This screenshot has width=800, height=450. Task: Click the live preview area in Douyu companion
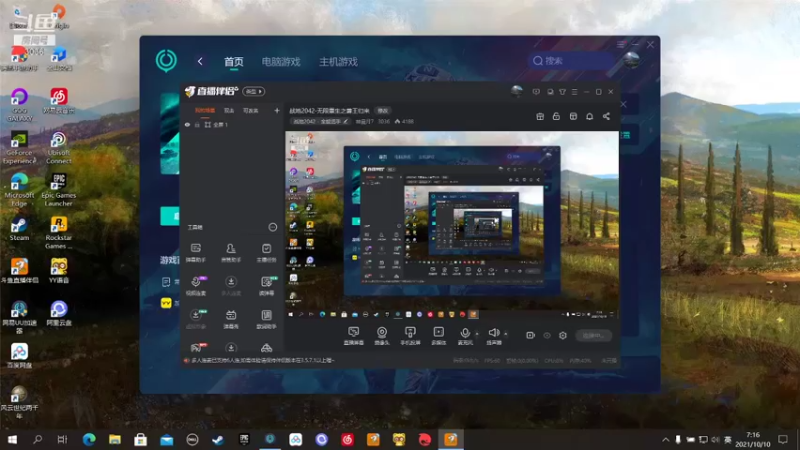click(452, 225)
